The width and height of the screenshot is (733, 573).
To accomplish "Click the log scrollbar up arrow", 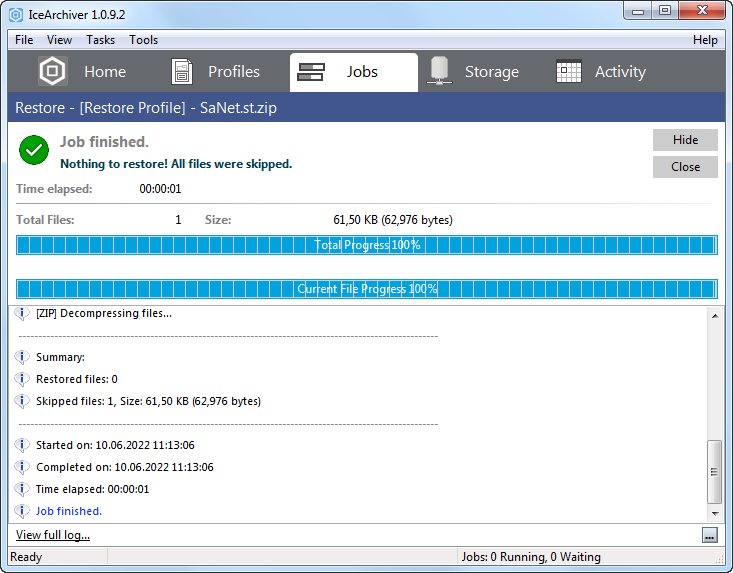I will (715, 316).
